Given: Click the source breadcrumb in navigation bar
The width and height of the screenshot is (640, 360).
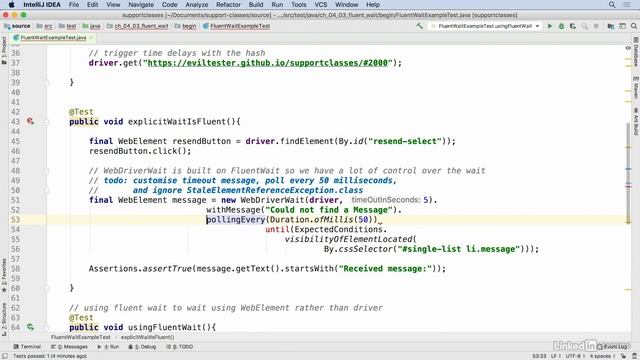Looking at the screenshot, I should click(17, 26).
